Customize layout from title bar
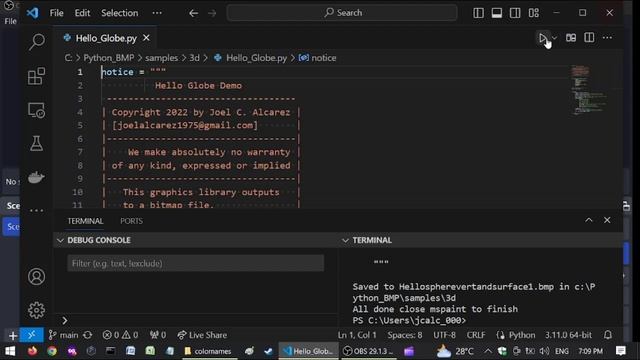Viewport: 640px width, 360px height. [x=533, y=13]
